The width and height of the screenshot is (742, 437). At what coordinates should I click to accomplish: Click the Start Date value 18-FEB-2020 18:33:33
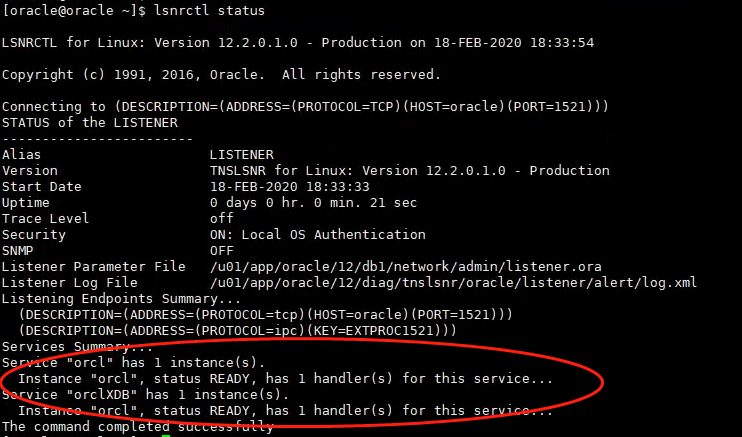(290, 187)
